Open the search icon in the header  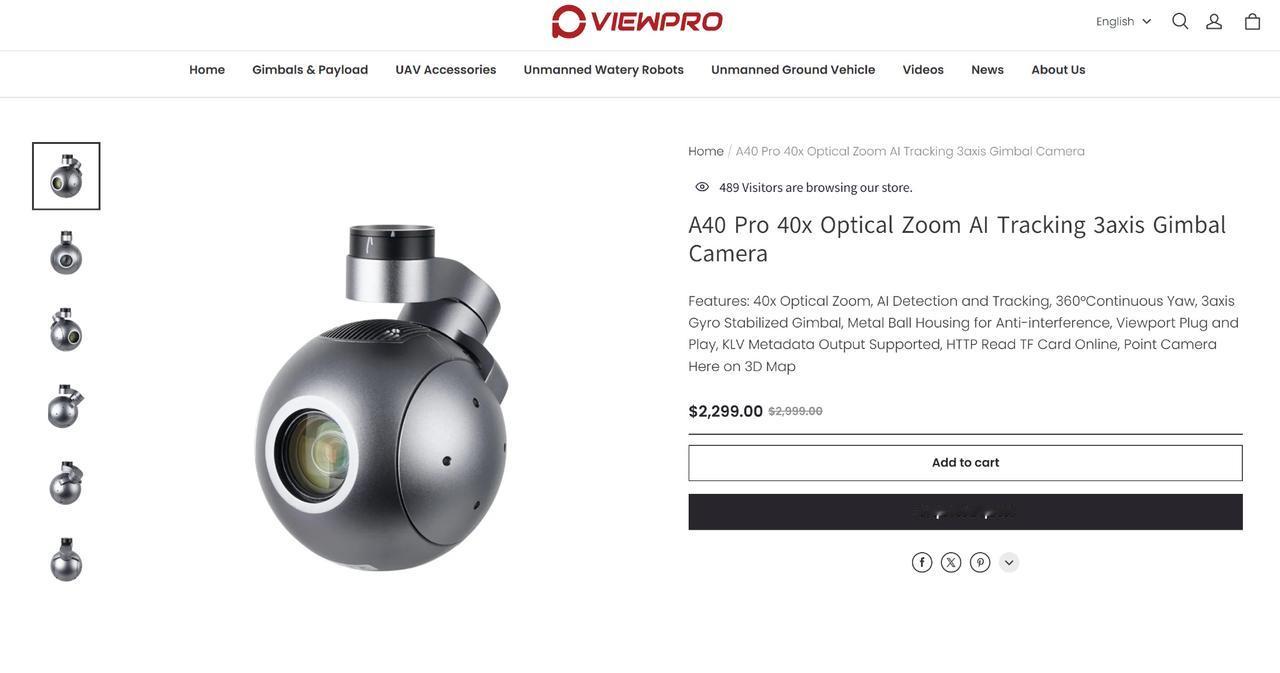(1180, 21)
